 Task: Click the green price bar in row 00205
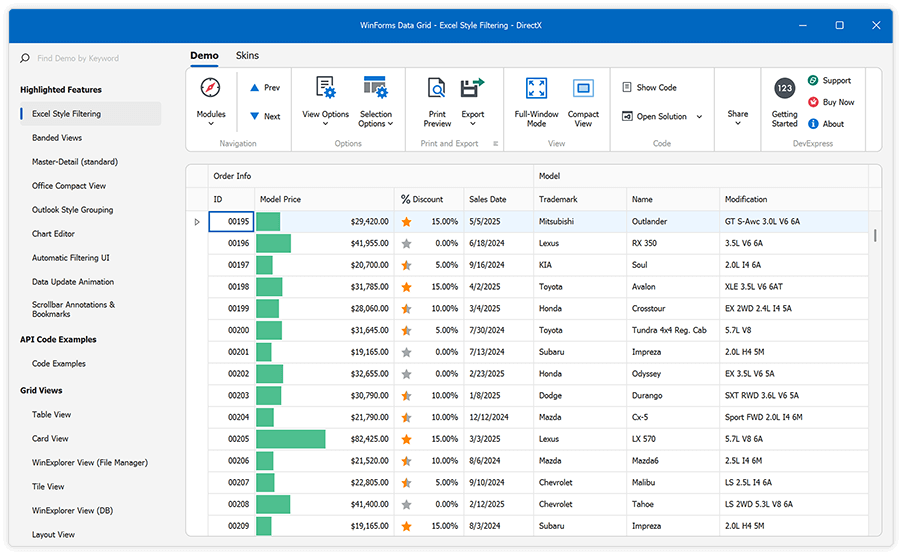[291, 439]
